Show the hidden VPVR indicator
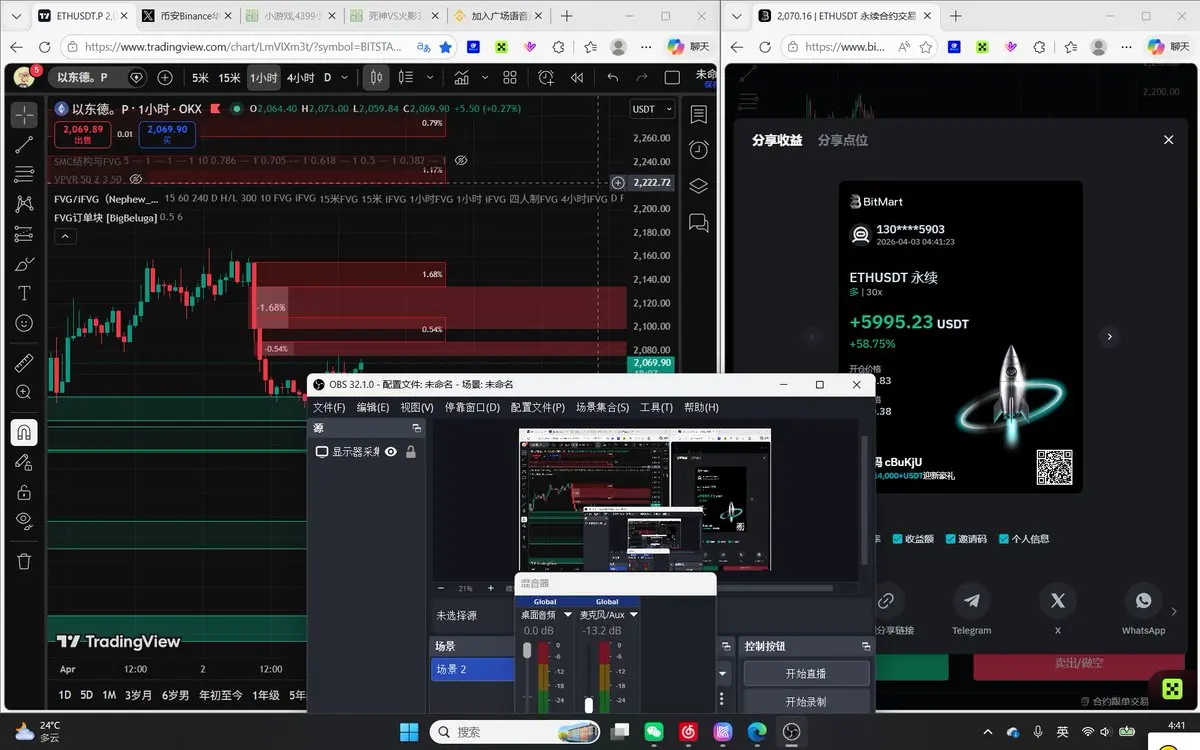1200x750 pixels. point(136,179)
